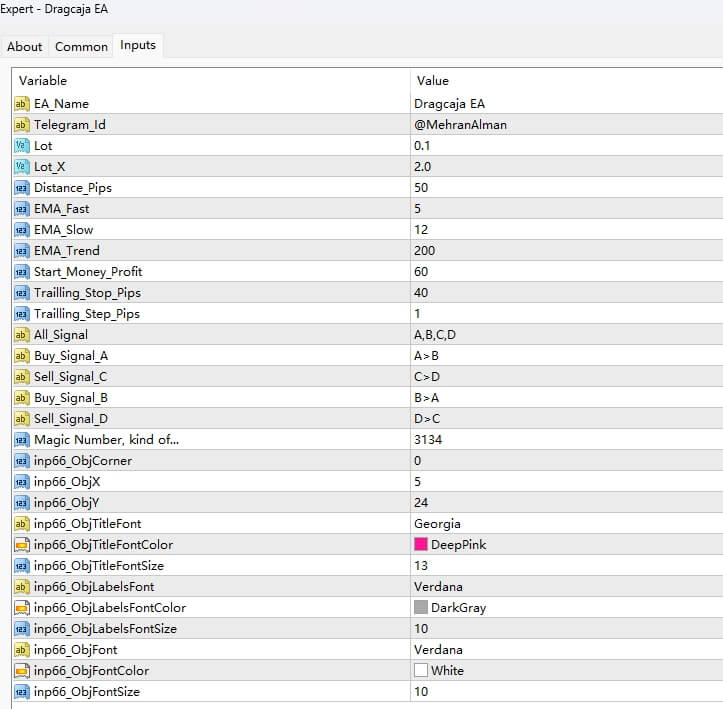Click the Start_Money_Profit value 60
This screenshot has width=723, height=709.
point(421,272)
